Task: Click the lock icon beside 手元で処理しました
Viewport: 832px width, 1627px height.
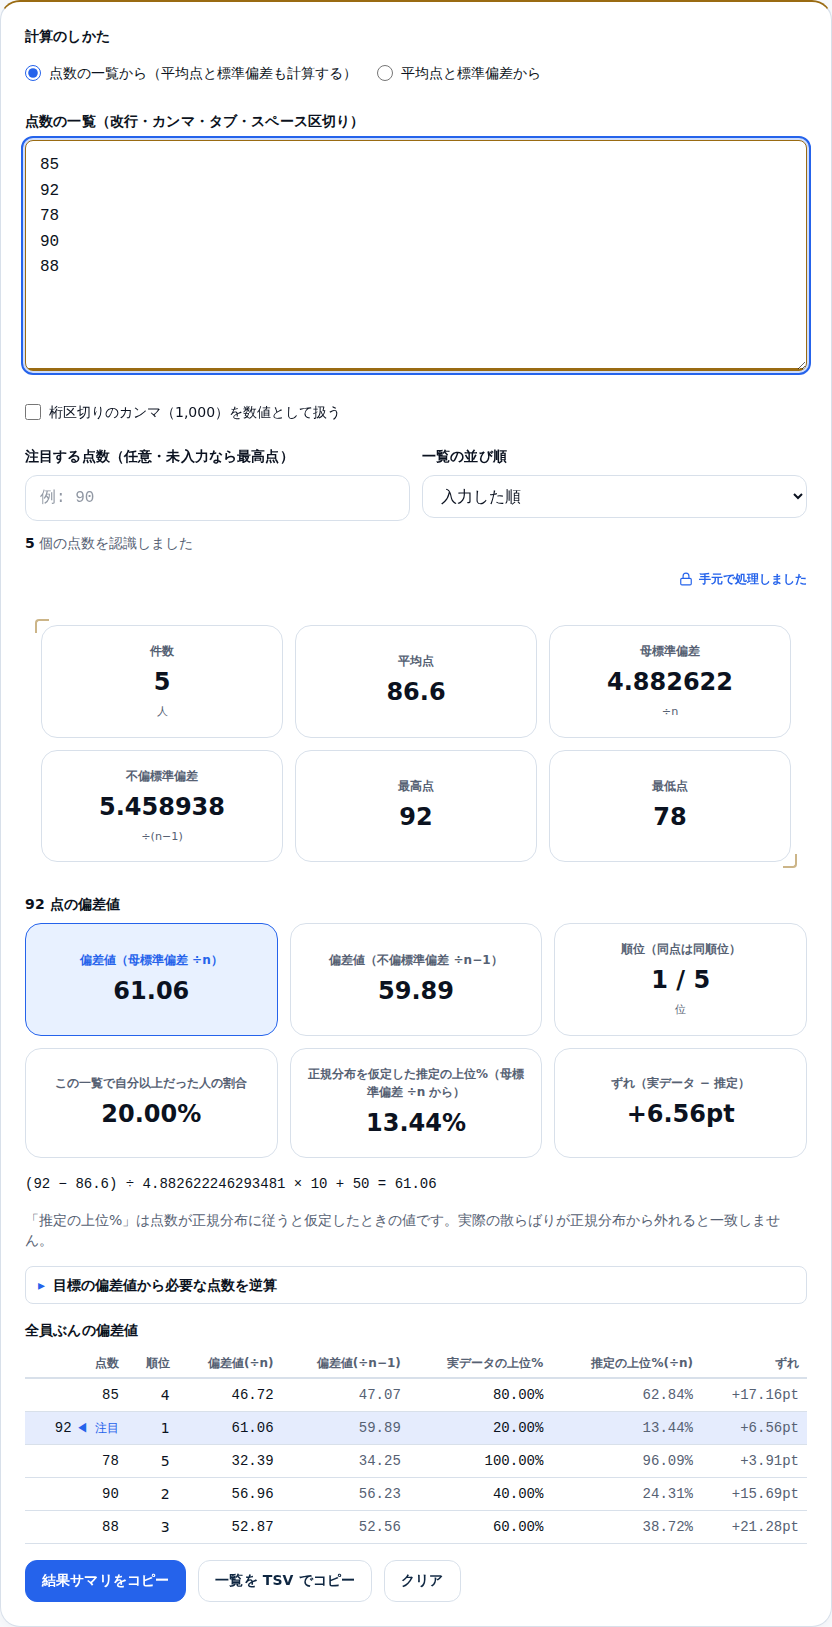Action: coord(686,579)
